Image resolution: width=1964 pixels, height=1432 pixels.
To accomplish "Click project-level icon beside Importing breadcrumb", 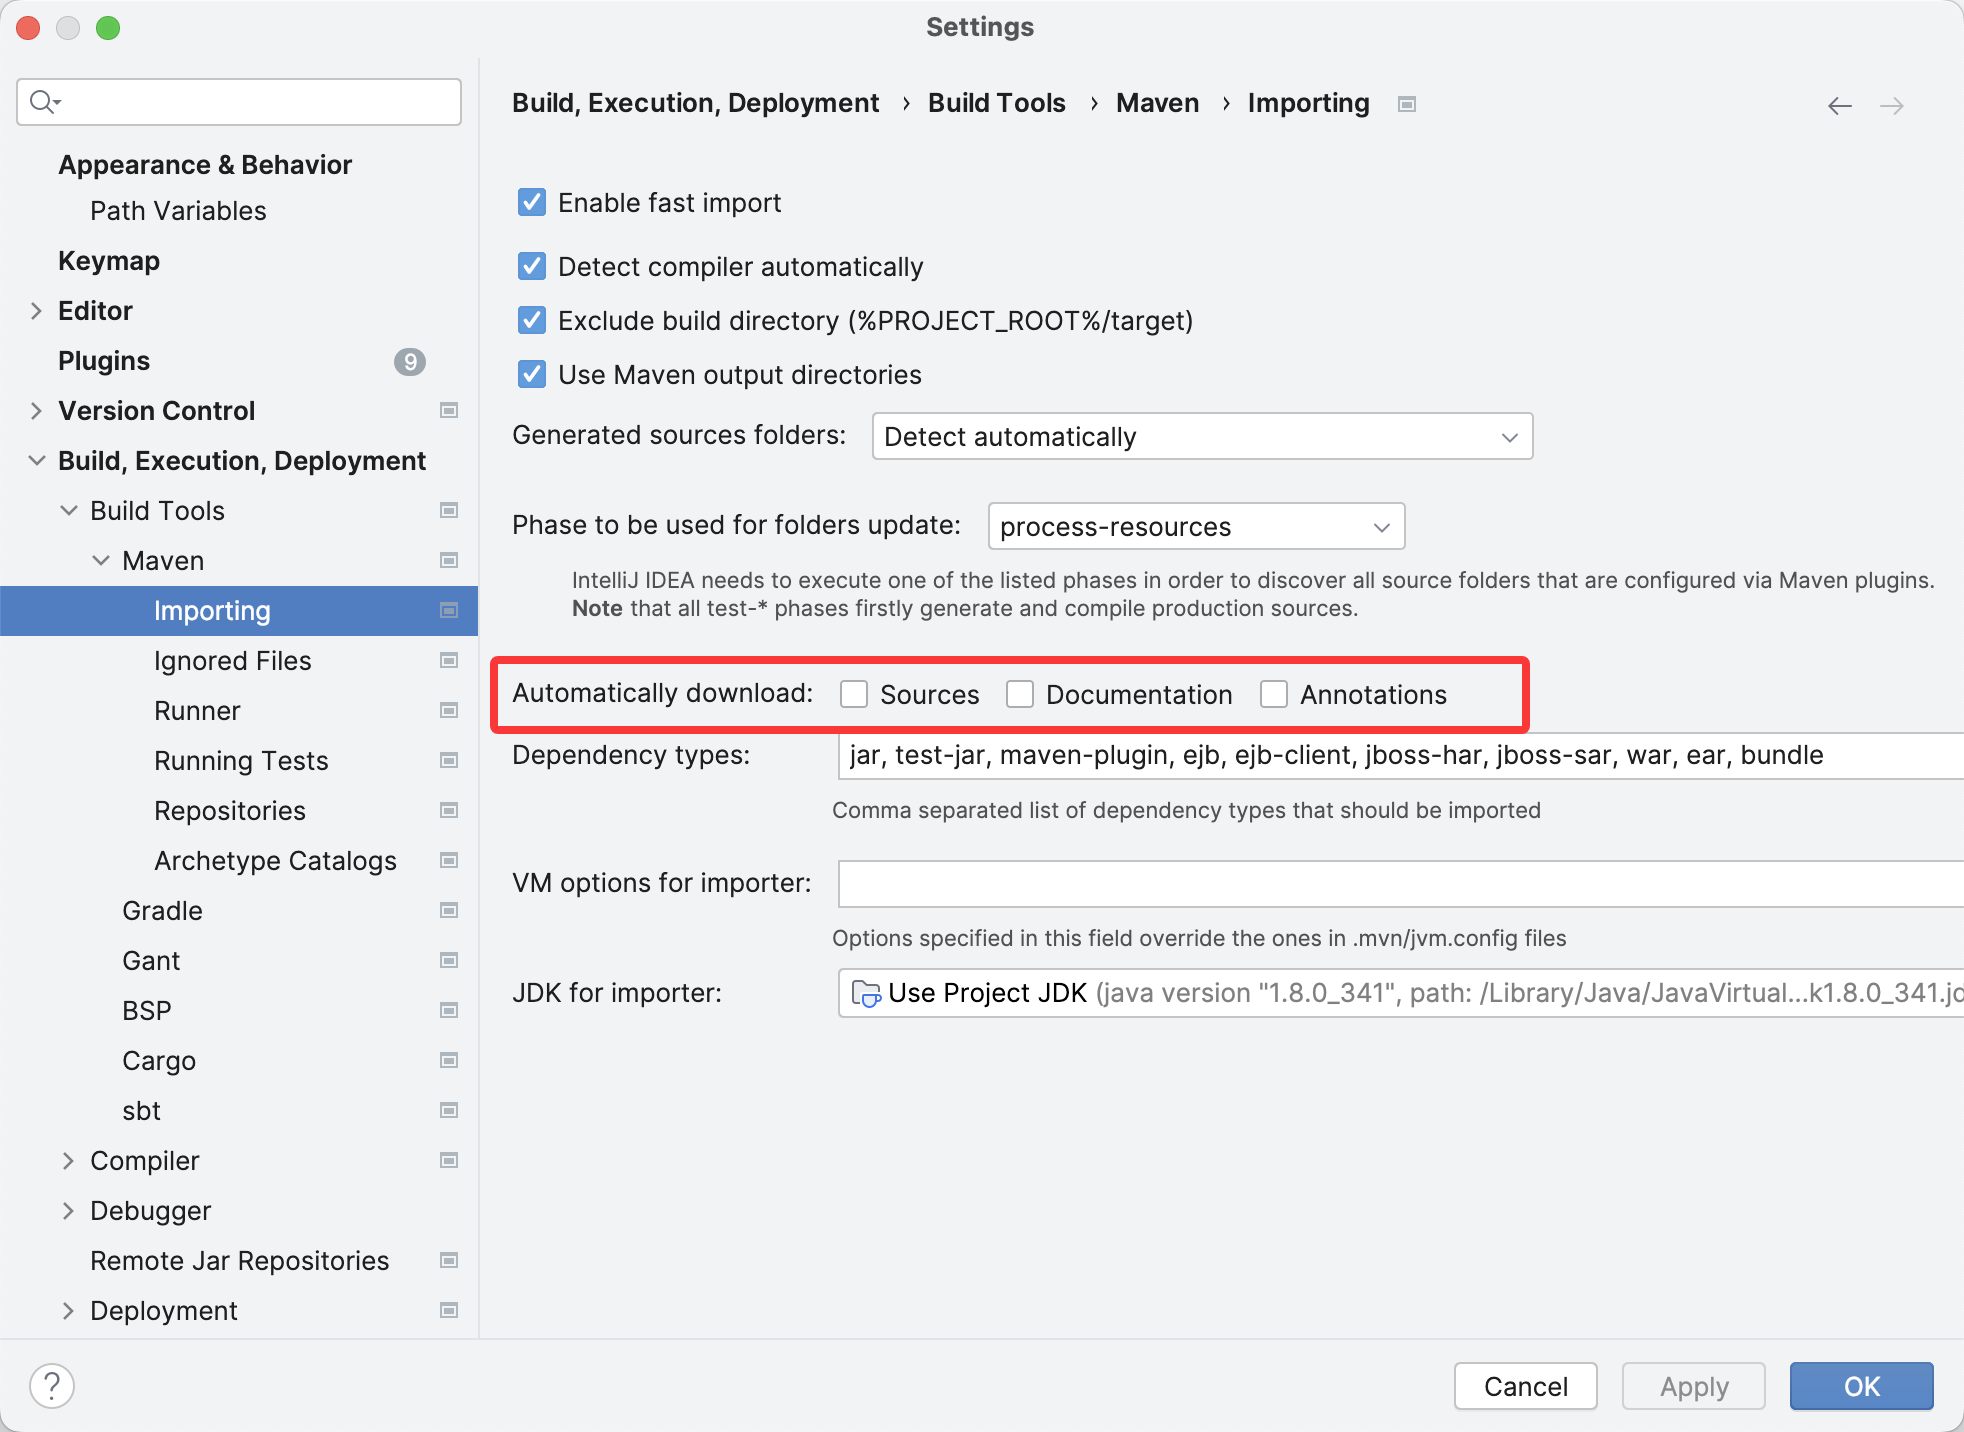I will [x=1407, y=104].
